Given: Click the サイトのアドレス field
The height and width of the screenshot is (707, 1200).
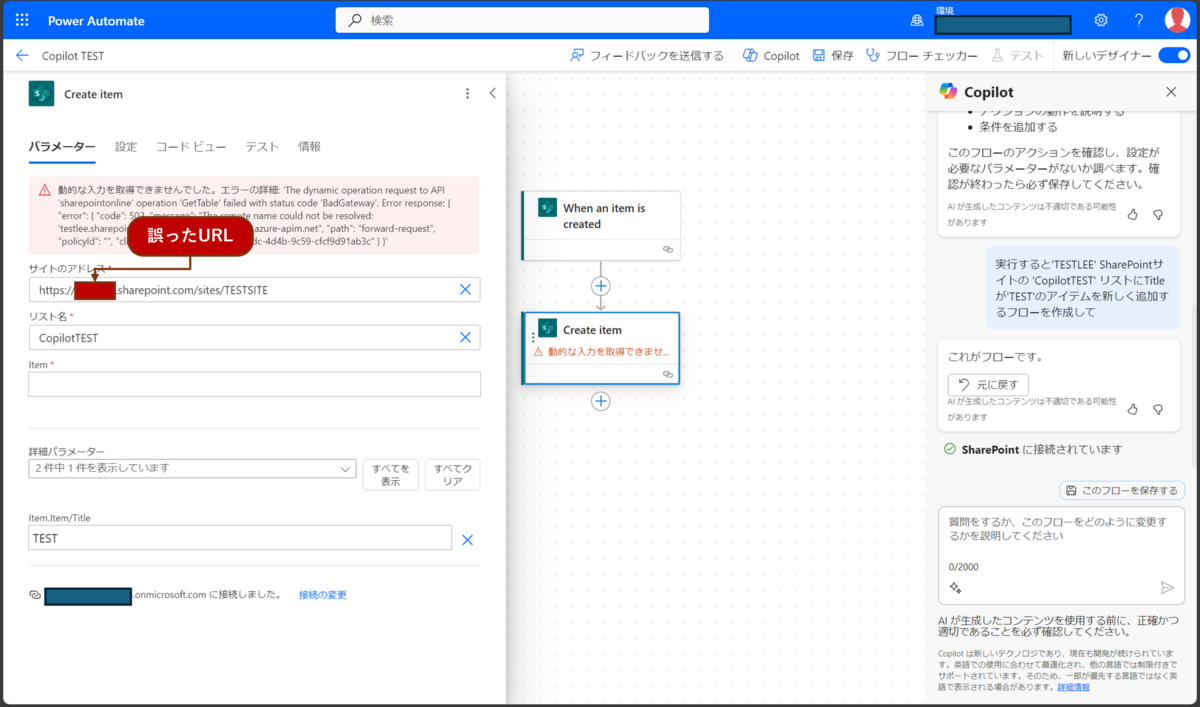Looking at the screenshot, I should click(254, 290).
